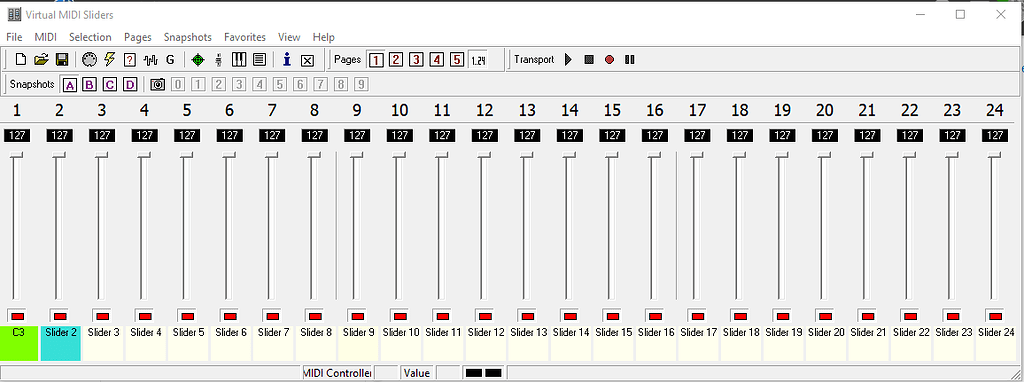Recall snapshot B
This screenshot has height=382, width=1024.
pos(90,84)
